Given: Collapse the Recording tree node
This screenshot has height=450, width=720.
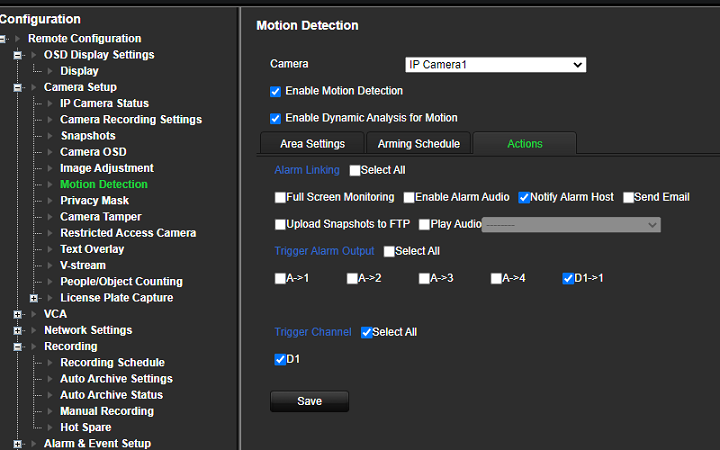Looking at the screenshot, I should tap(17, 347).
